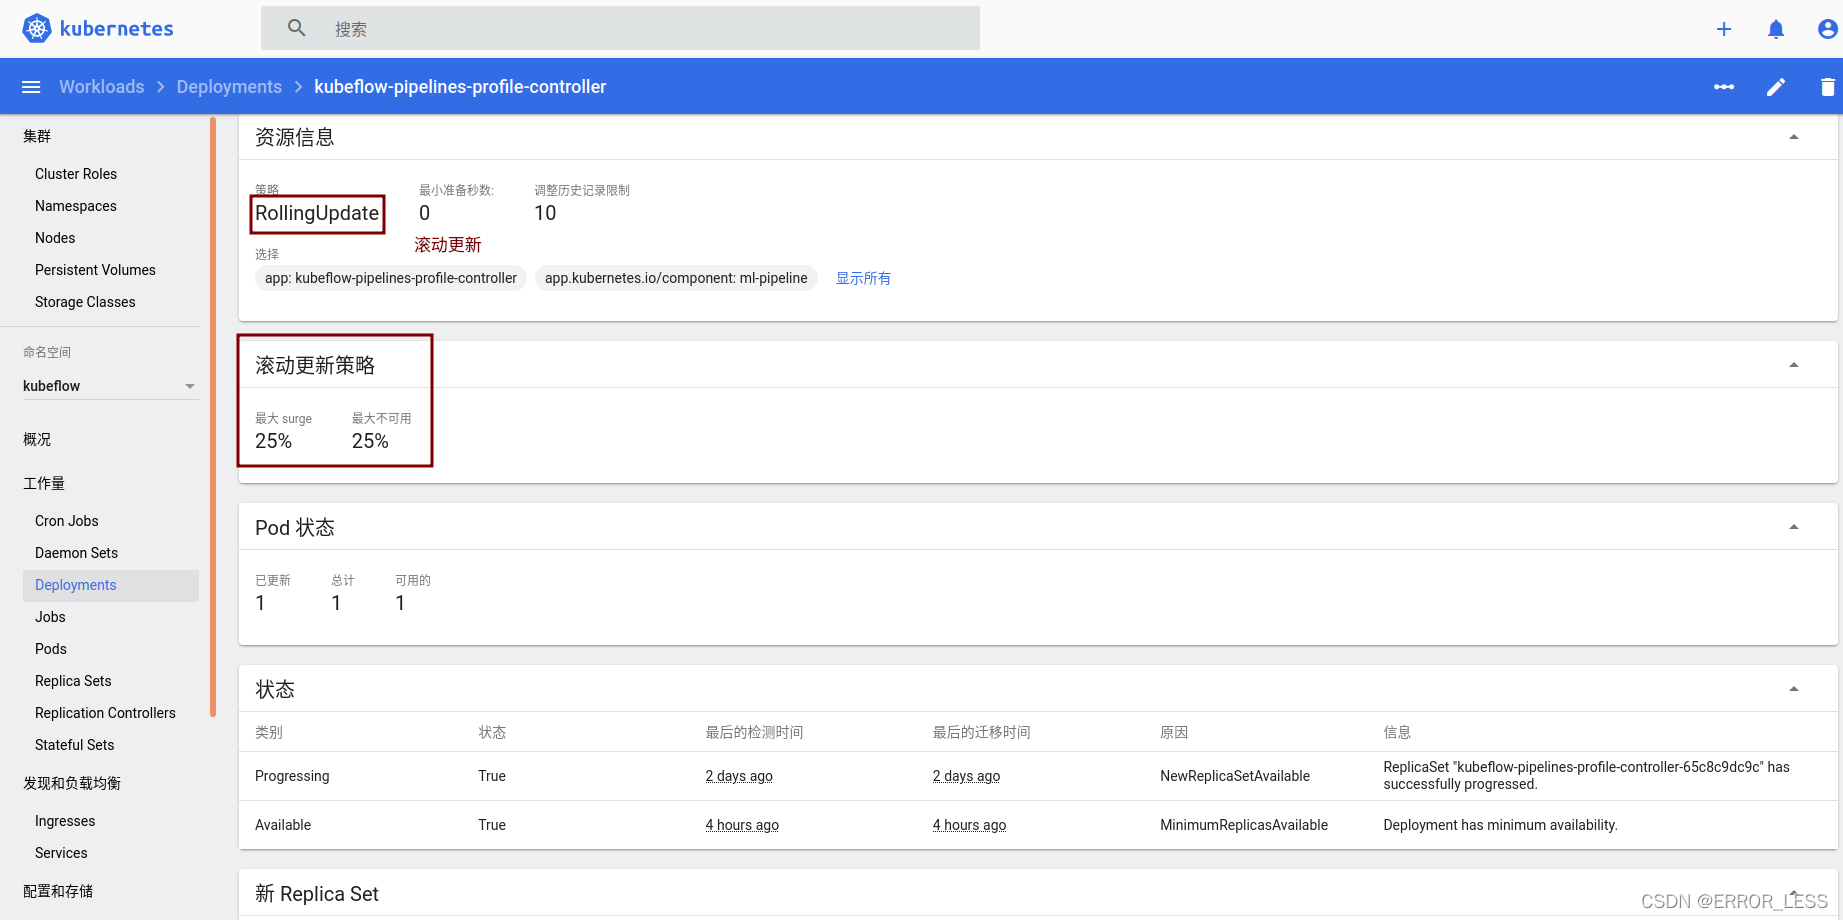
Task: Click the Available condition type cell
Action: (x=283, y=825)
